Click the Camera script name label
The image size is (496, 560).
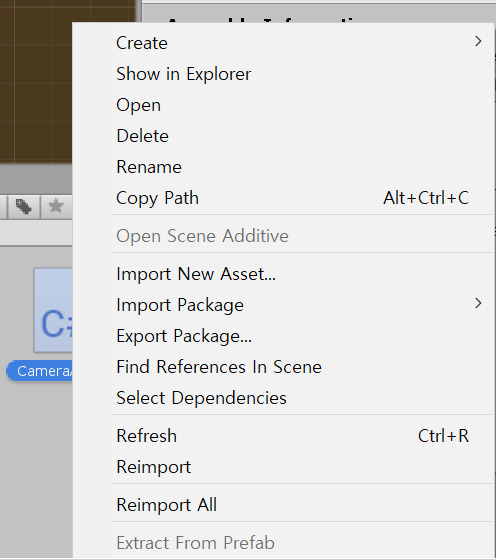click(40, 371)
